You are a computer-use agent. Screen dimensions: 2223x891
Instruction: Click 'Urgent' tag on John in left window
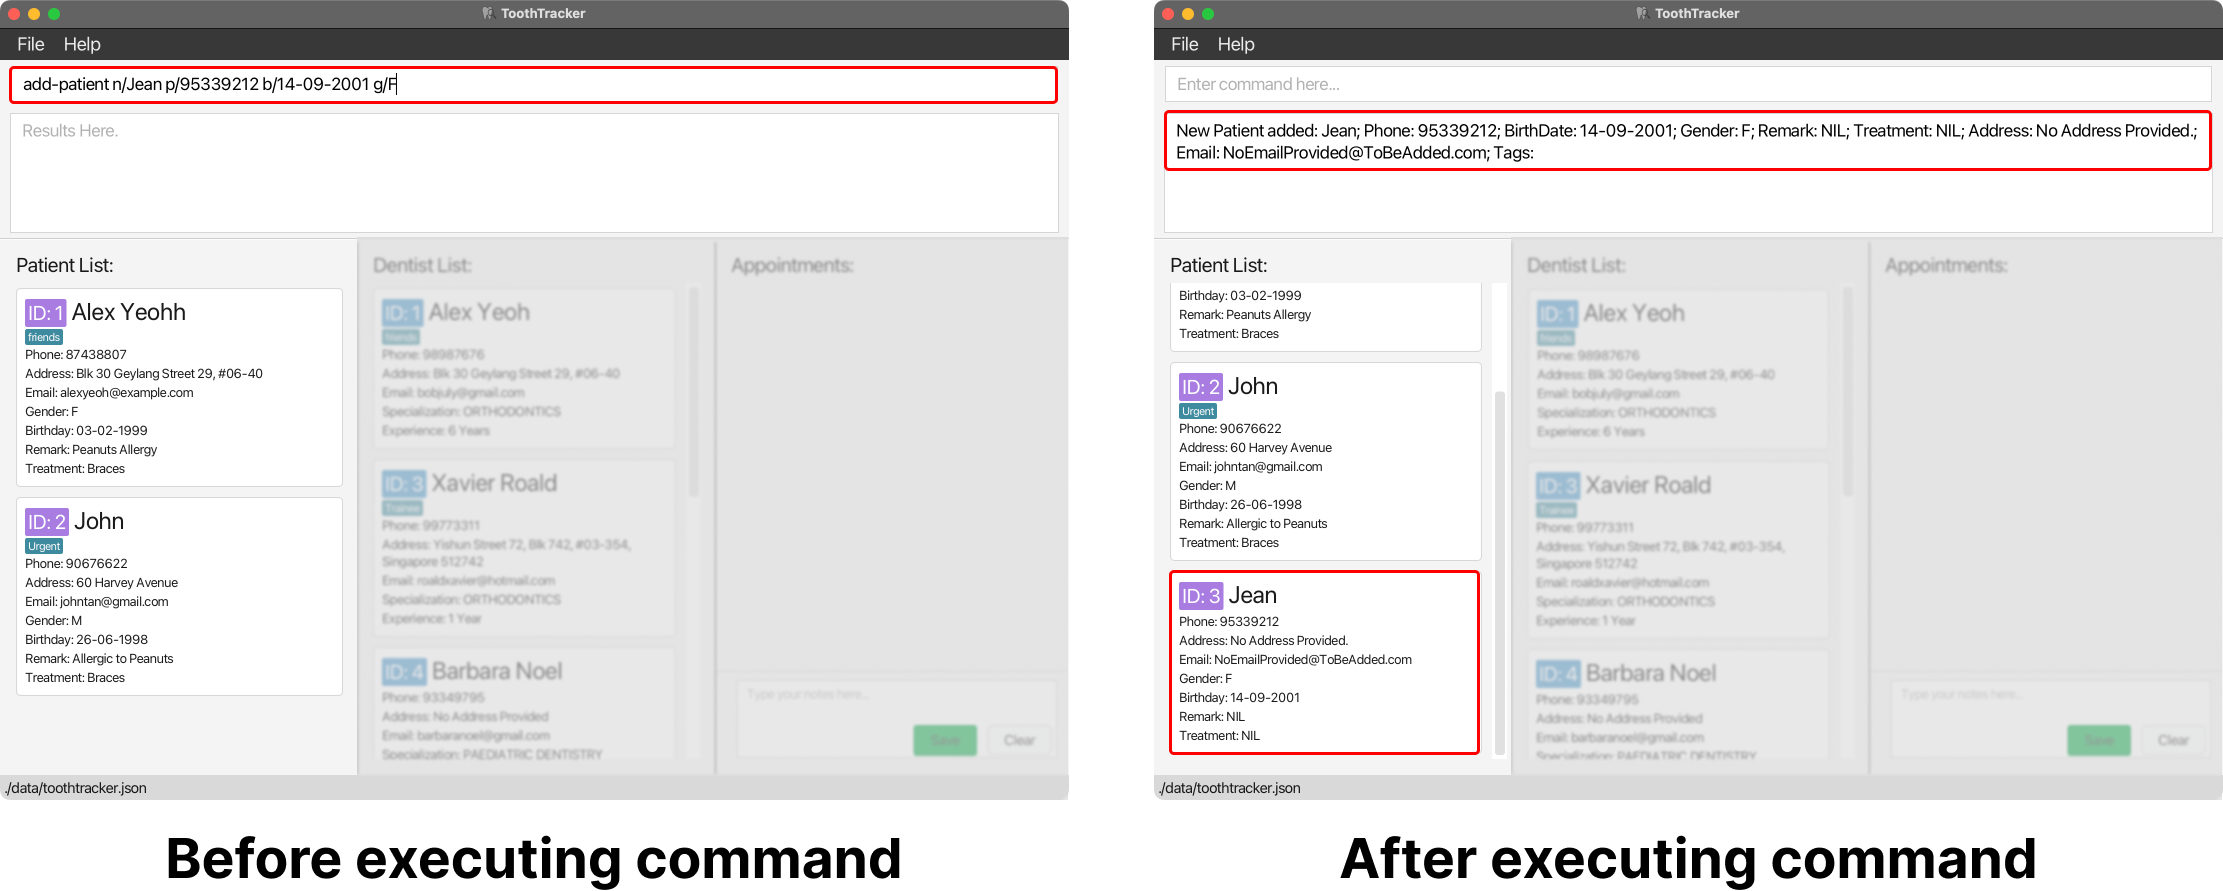pyautogui.click(x=45, y=546)
